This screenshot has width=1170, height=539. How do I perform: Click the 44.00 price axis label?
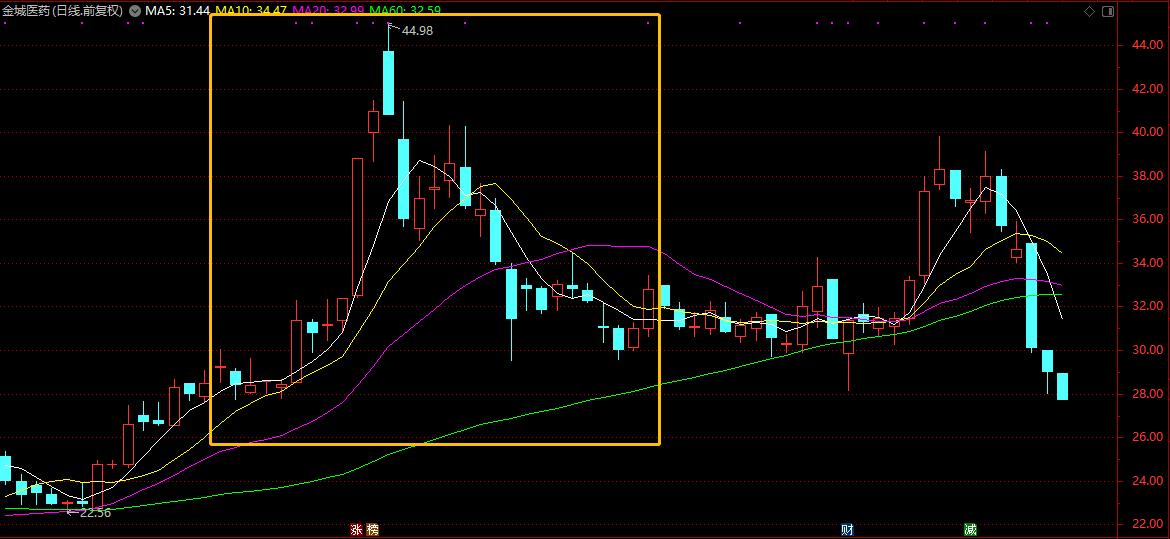pyautogui.click(x=1146, y=46)
